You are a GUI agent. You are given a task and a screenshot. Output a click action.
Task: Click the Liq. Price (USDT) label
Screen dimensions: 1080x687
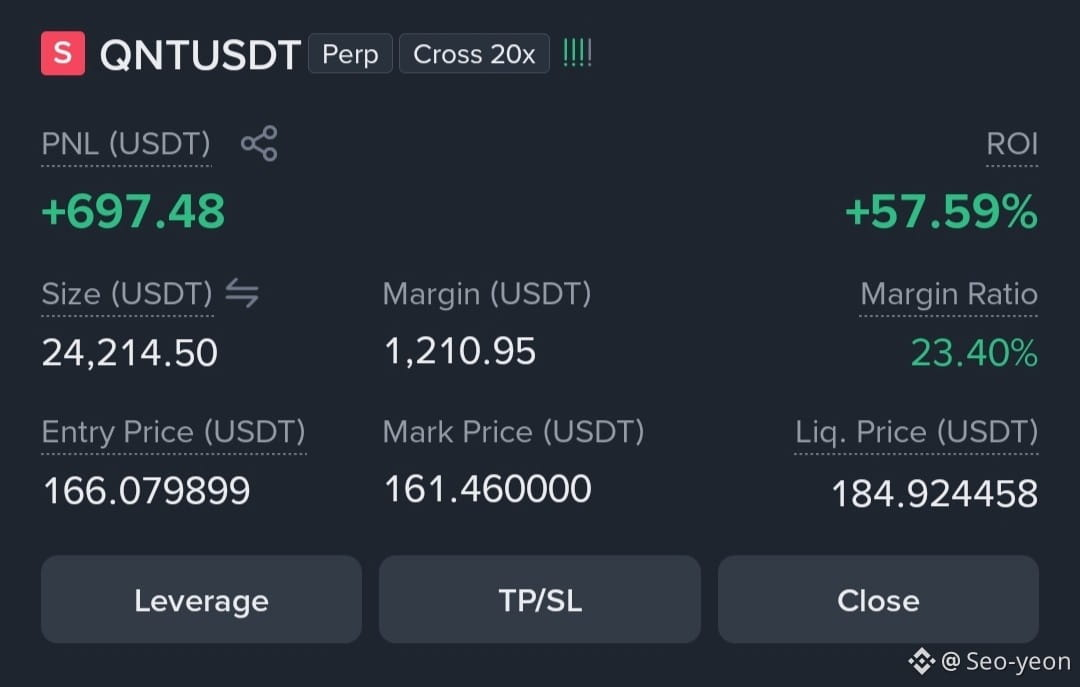[916, 432]
